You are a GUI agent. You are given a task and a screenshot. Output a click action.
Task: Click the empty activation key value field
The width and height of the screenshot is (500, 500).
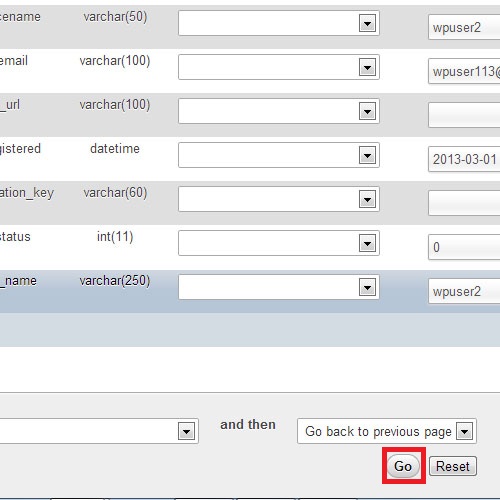click(464, 203)
